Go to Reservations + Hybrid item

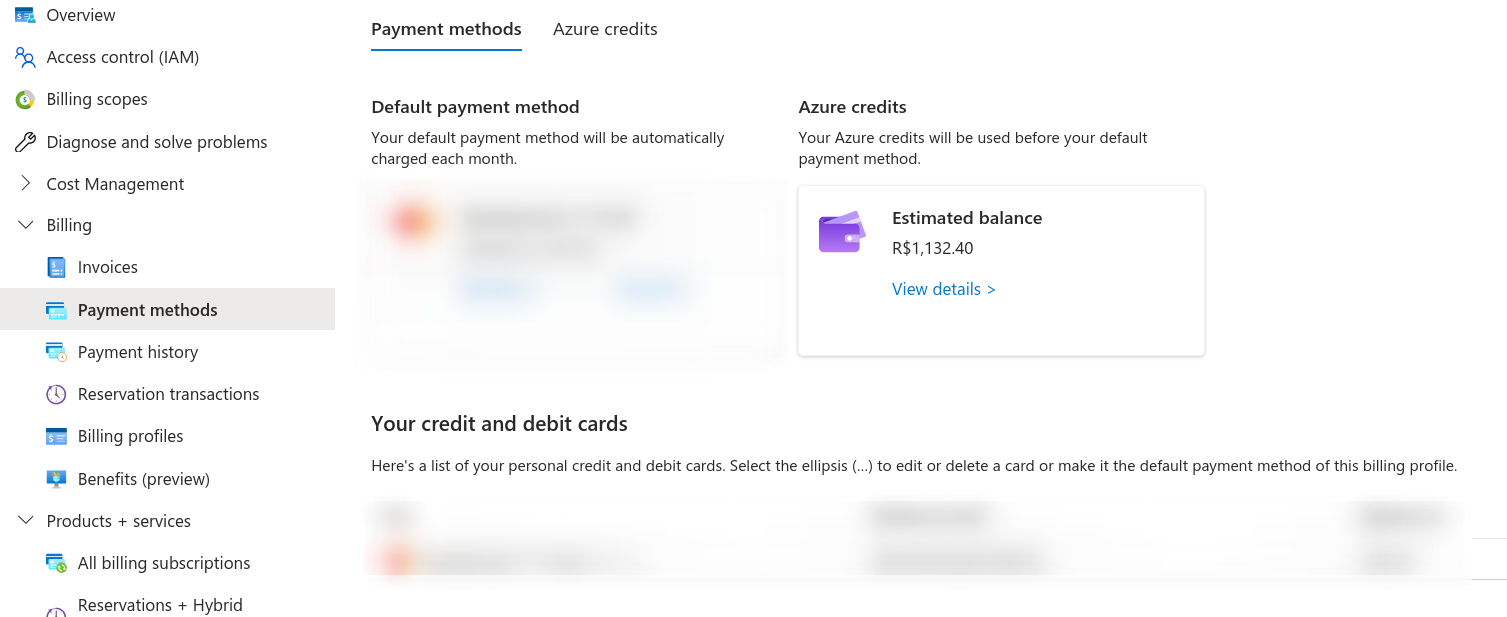(x=160, y=605)
